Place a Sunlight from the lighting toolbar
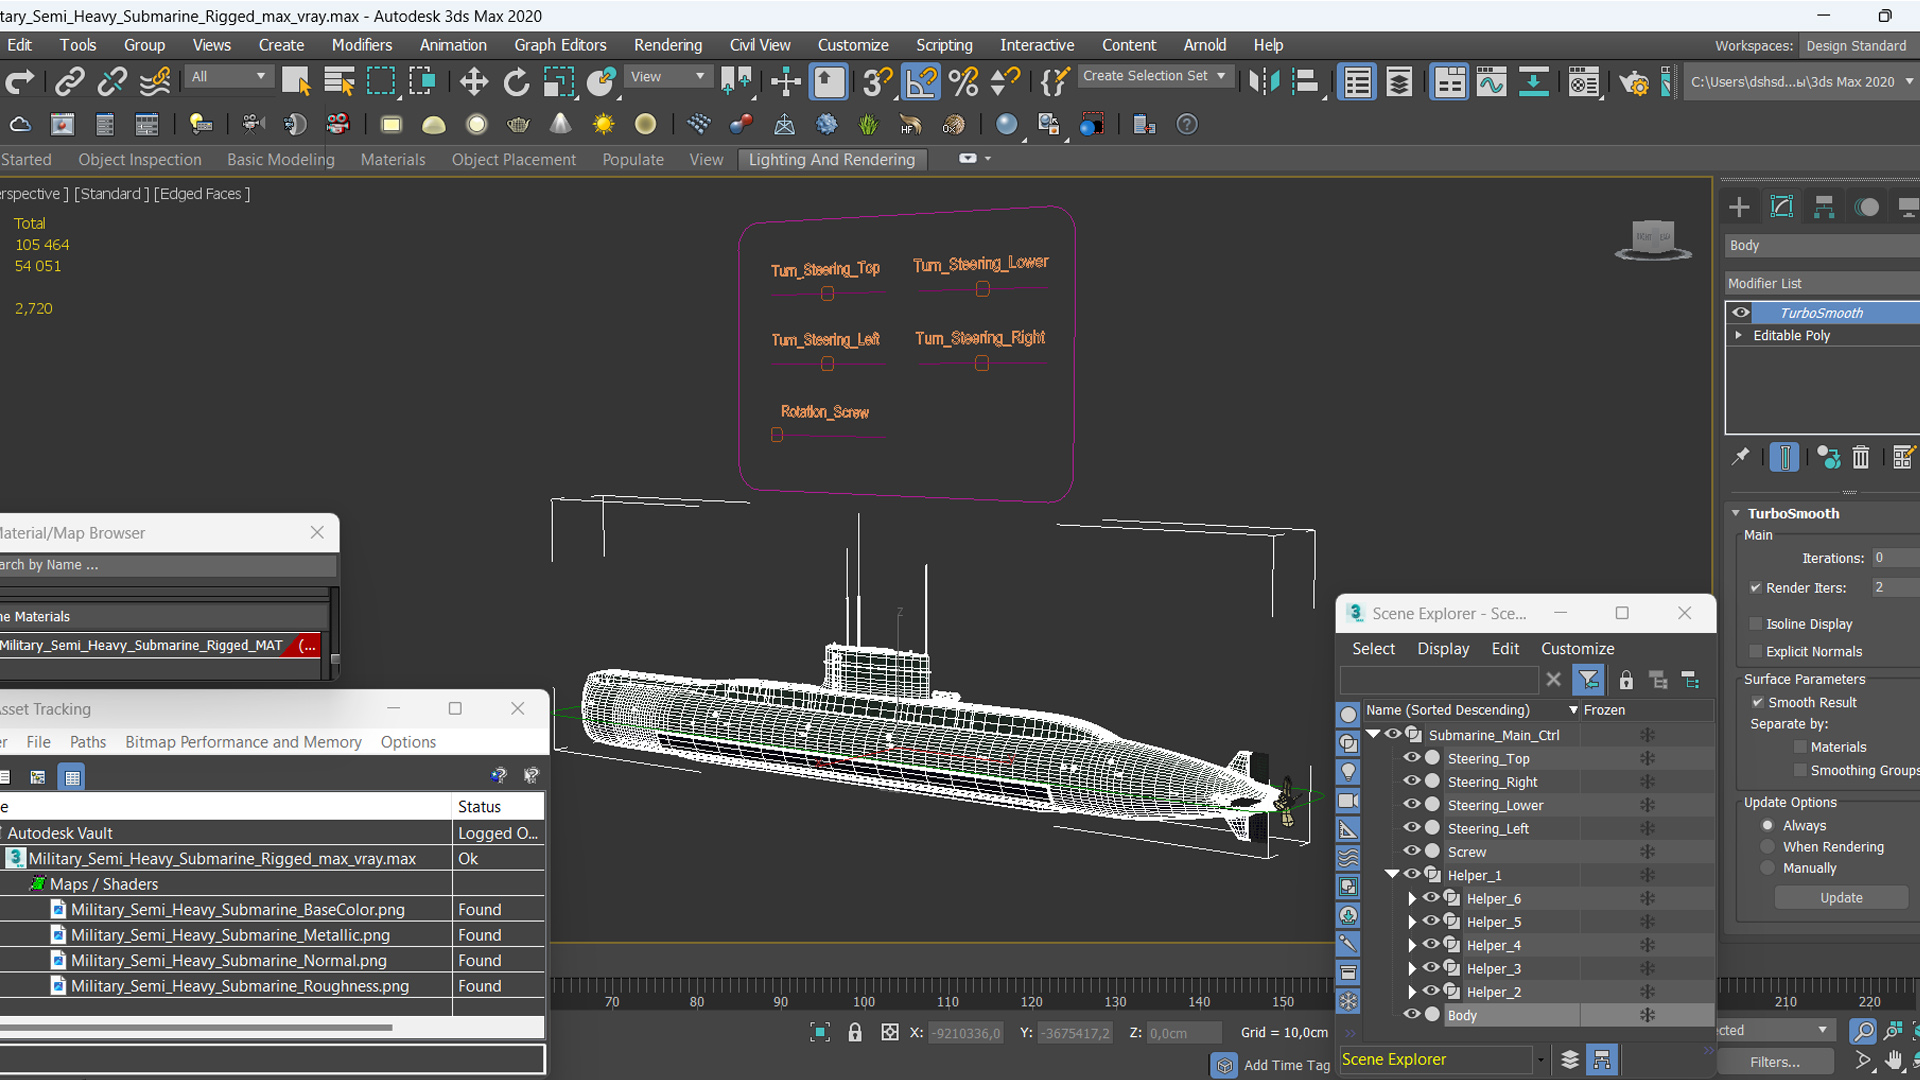1920x1080 pixels. [x=603, y=124]
